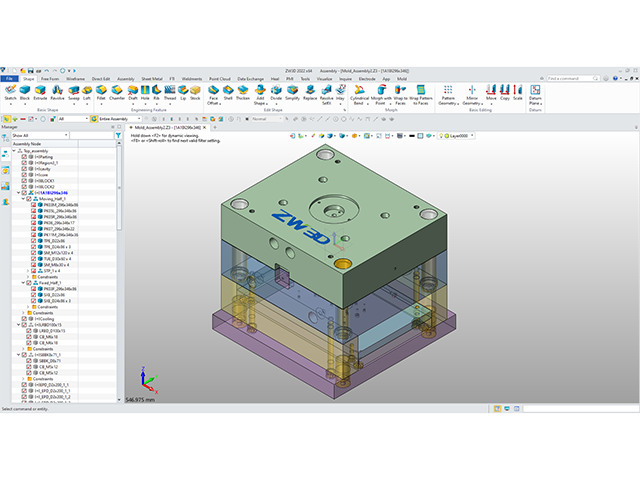Select the Mold_Assembly2.Z3 document tab

click(167, 127)
